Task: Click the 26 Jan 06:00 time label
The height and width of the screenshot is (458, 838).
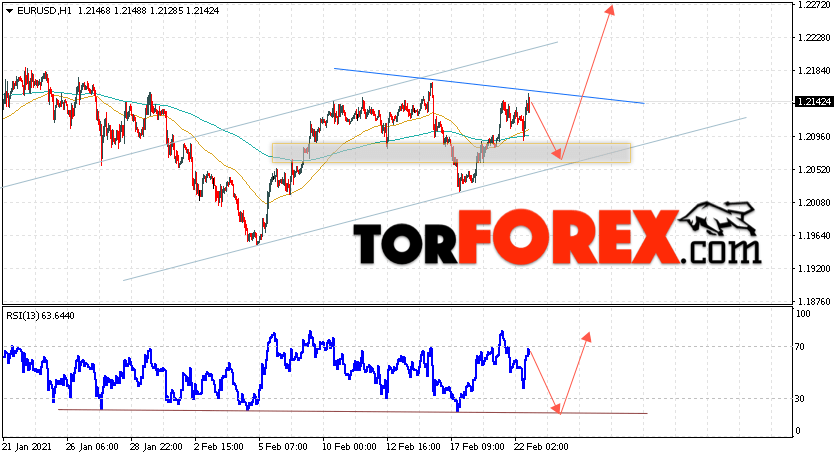Action: coord(92,447)
